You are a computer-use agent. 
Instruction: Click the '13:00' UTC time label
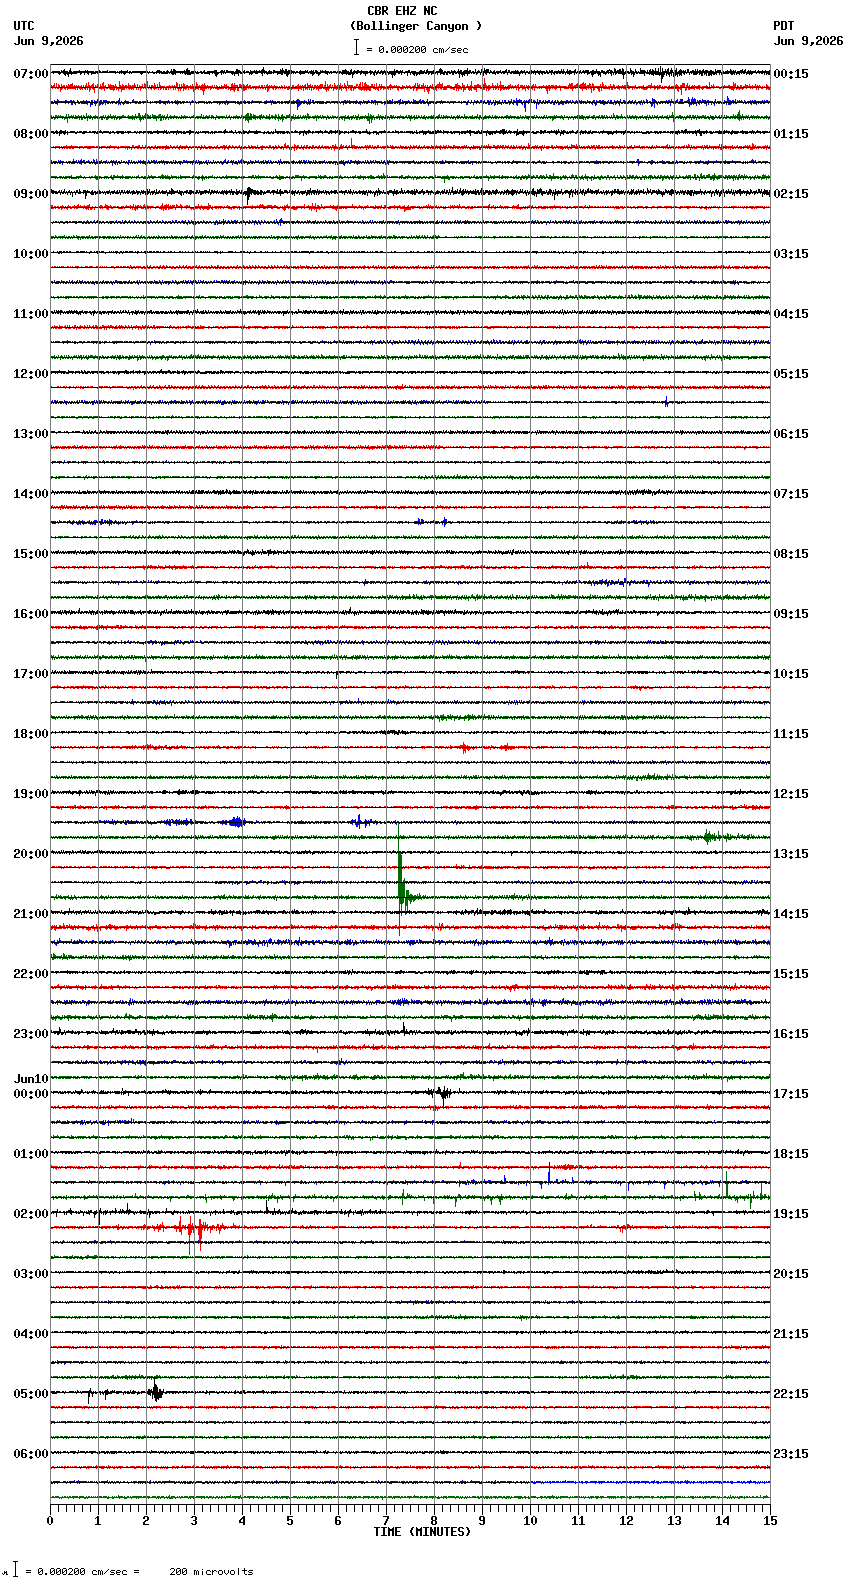pos(31,434)
